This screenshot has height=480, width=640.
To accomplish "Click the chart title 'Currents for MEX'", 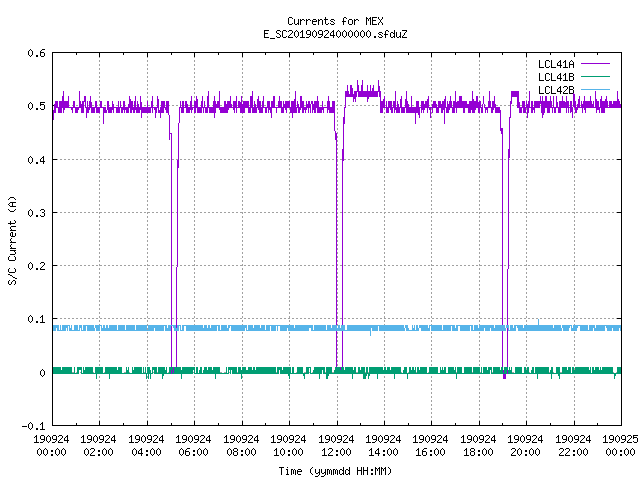I will (335, 21).
